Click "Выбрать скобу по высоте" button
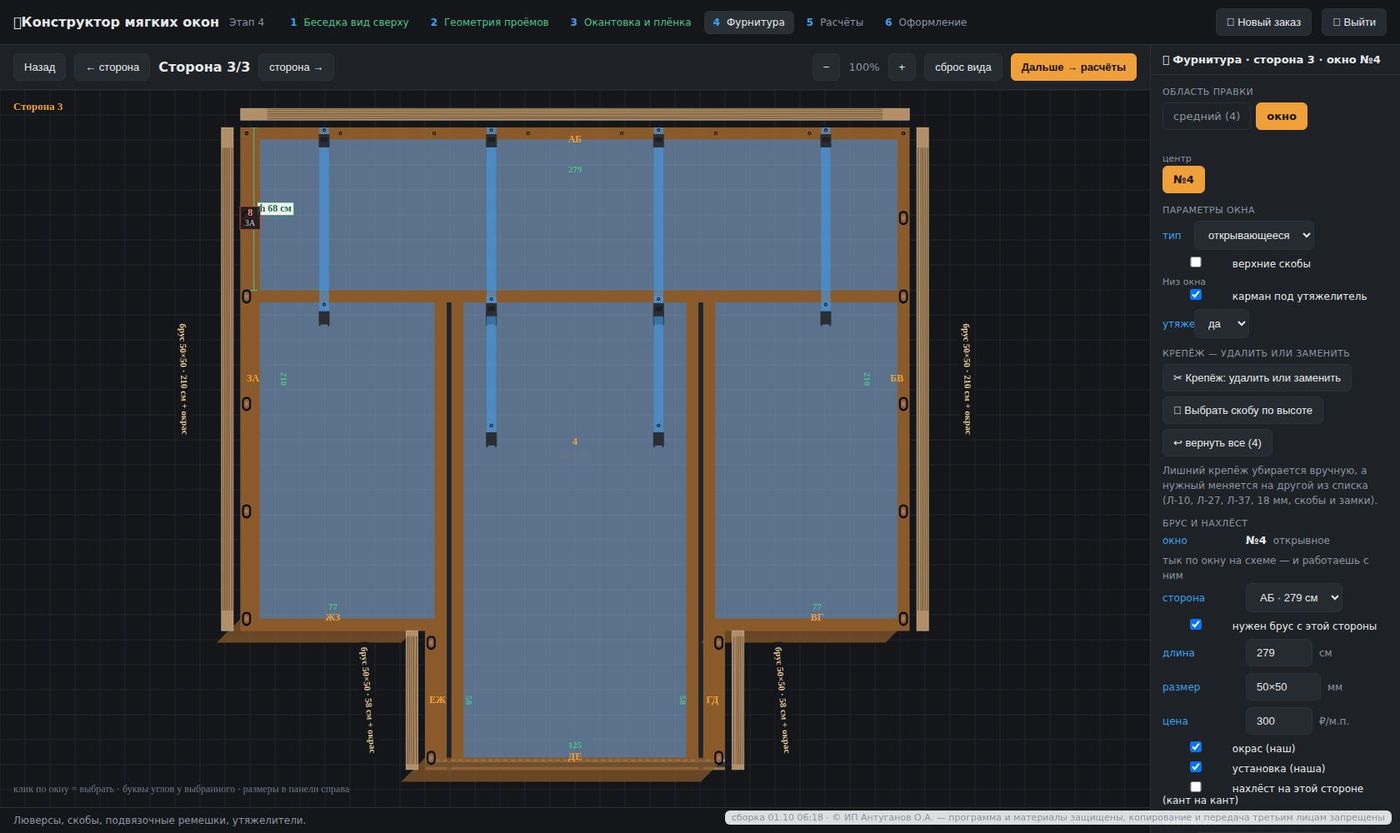 (x=1242, y=410)
